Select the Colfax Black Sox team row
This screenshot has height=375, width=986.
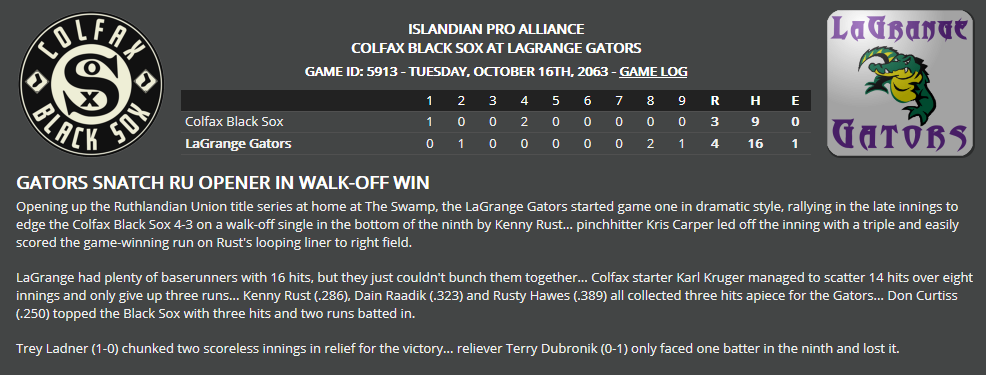[496, 121]
